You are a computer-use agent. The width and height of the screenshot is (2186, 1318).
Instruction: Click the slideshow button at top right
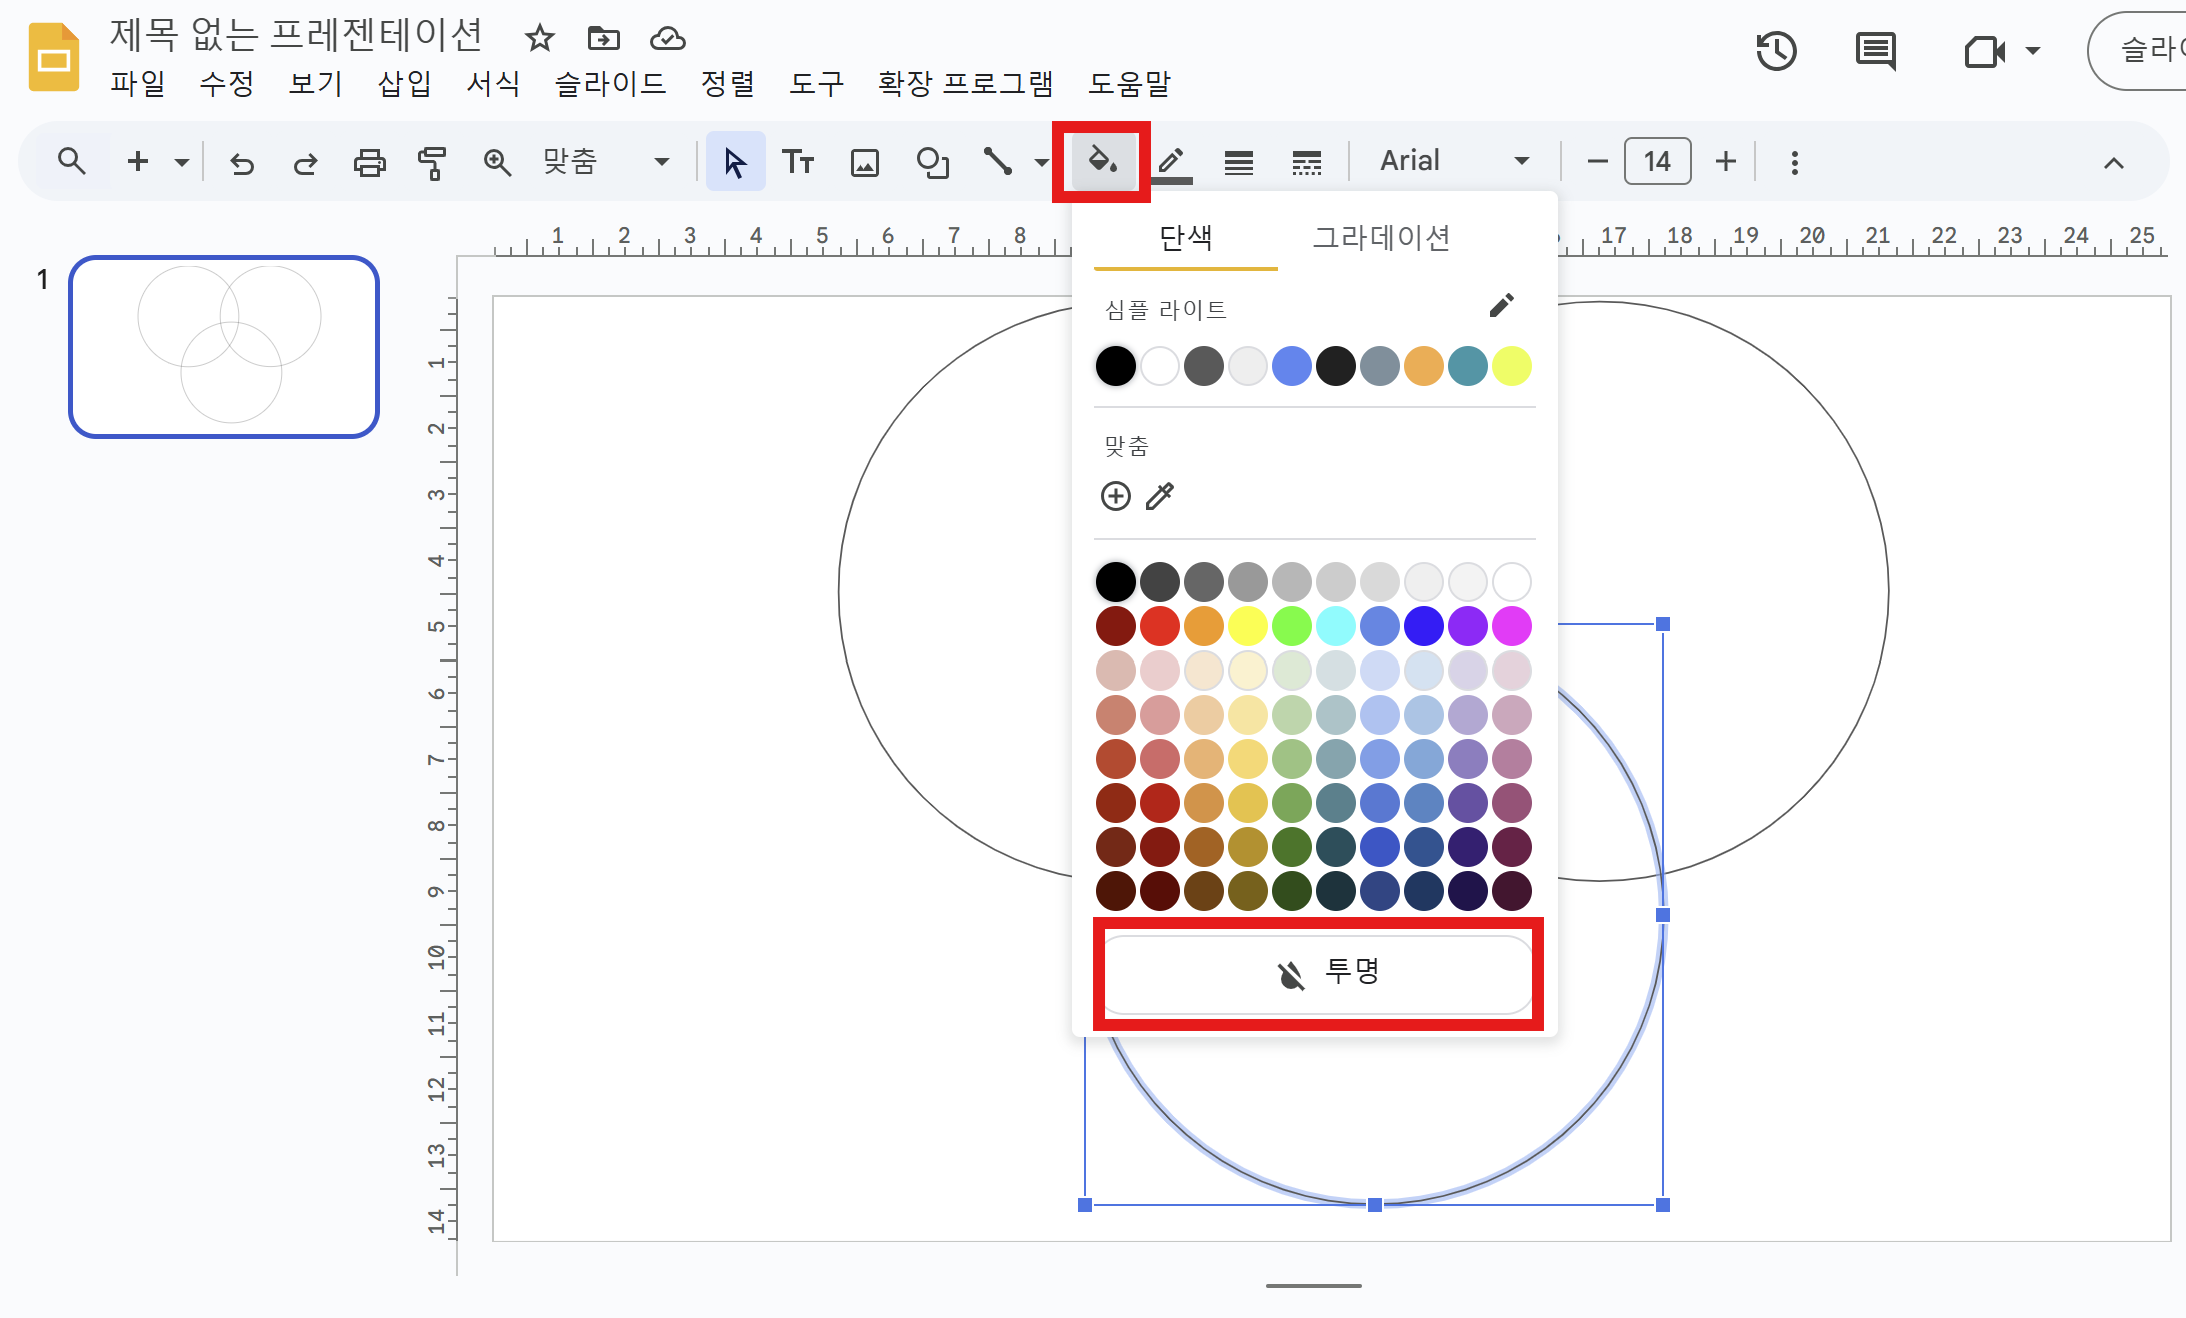pos(2137,51)
